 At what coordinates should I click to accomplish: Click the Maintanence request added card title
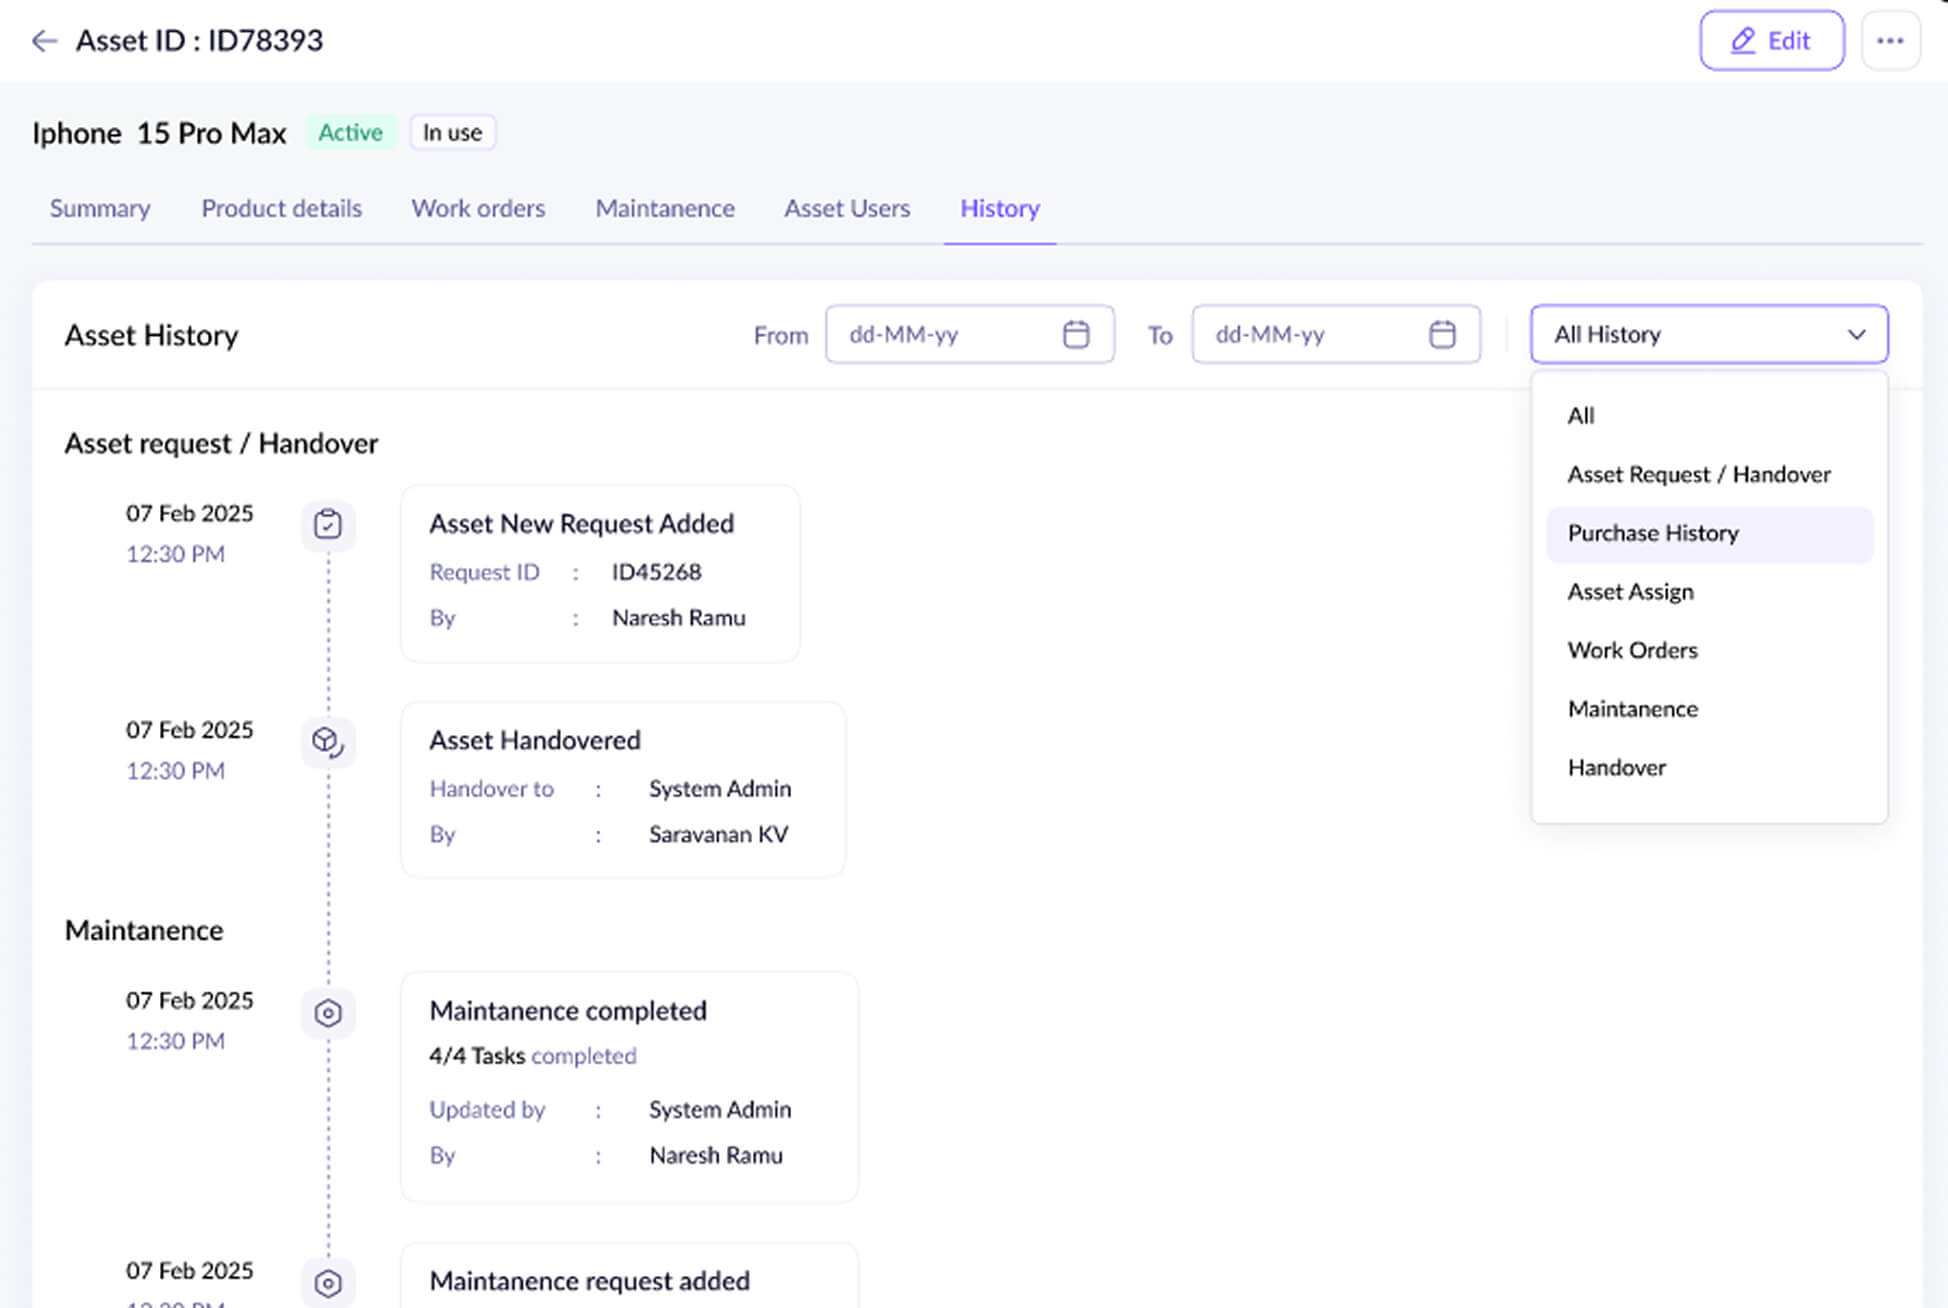(x=590, y=1281)
